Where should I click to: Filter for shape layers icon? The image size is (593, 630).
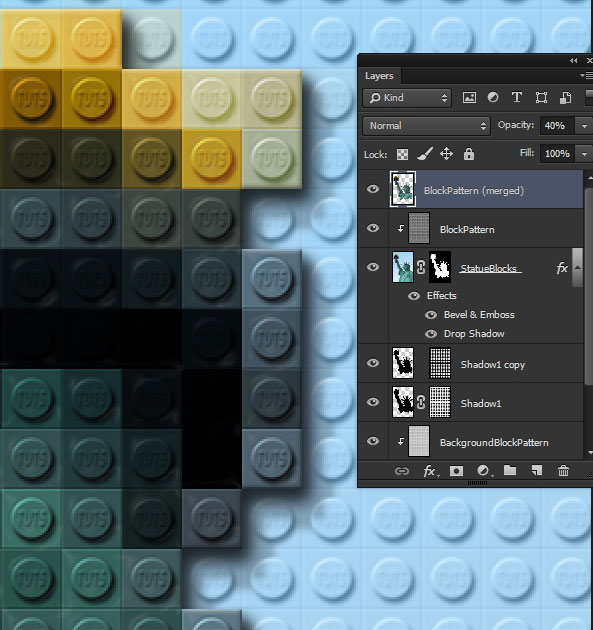click(x=541, y=98)
